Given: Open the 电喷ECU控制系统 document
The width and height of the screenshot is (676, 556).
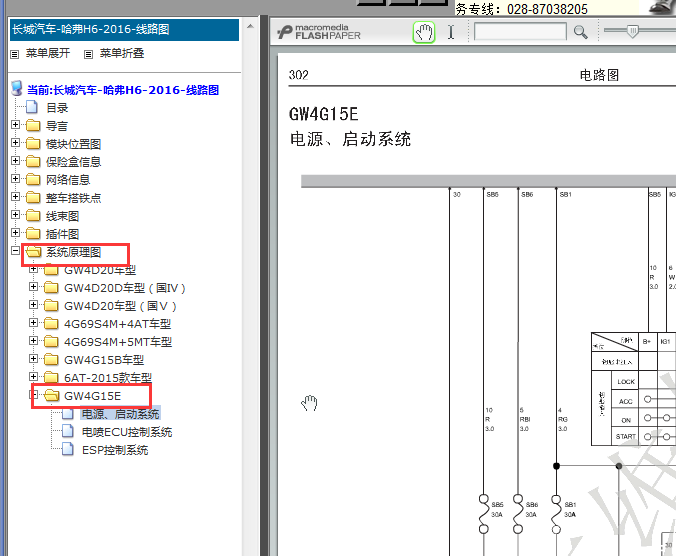Looking at the screenshot, I should [x=127, y=432].
